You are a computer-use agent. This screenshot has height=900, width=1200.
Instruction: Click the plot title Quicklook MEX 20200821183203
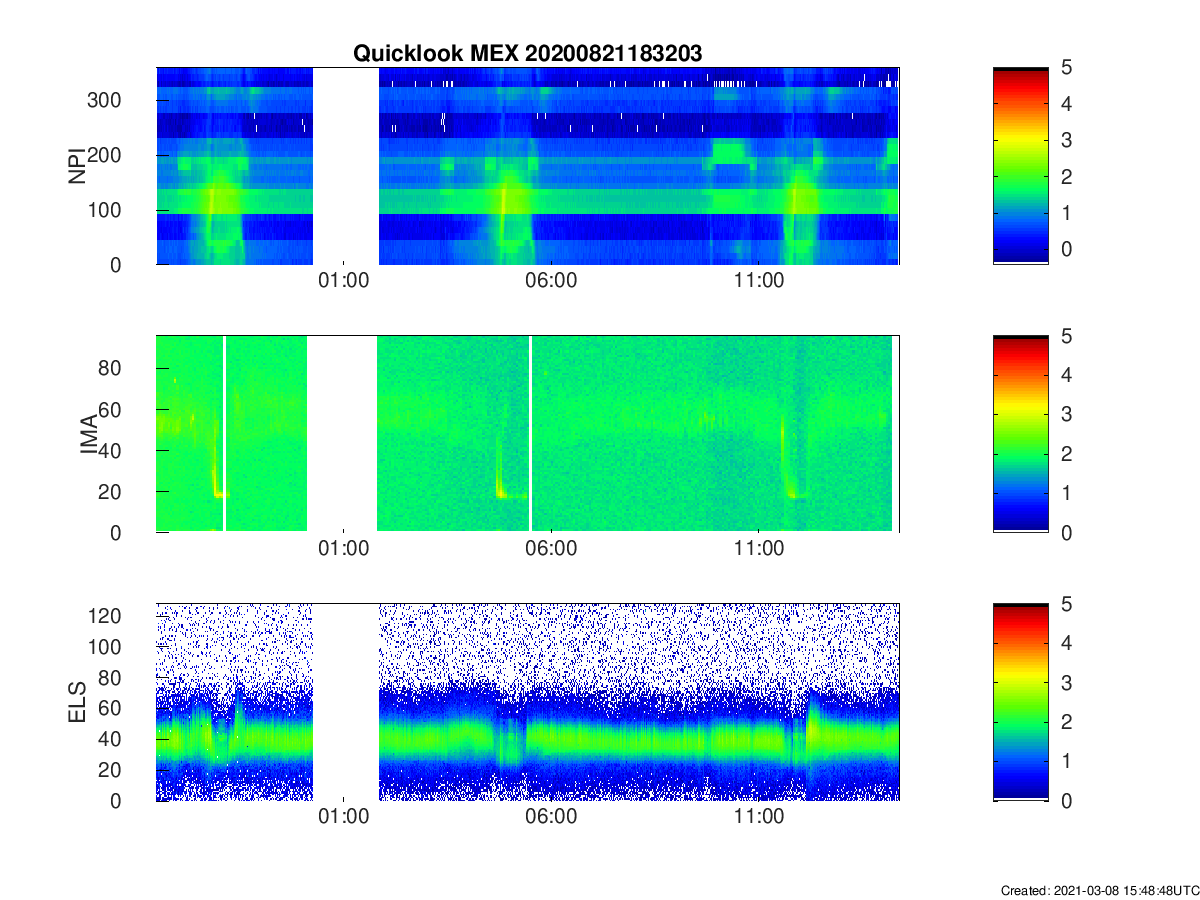(x=527, y=54)
